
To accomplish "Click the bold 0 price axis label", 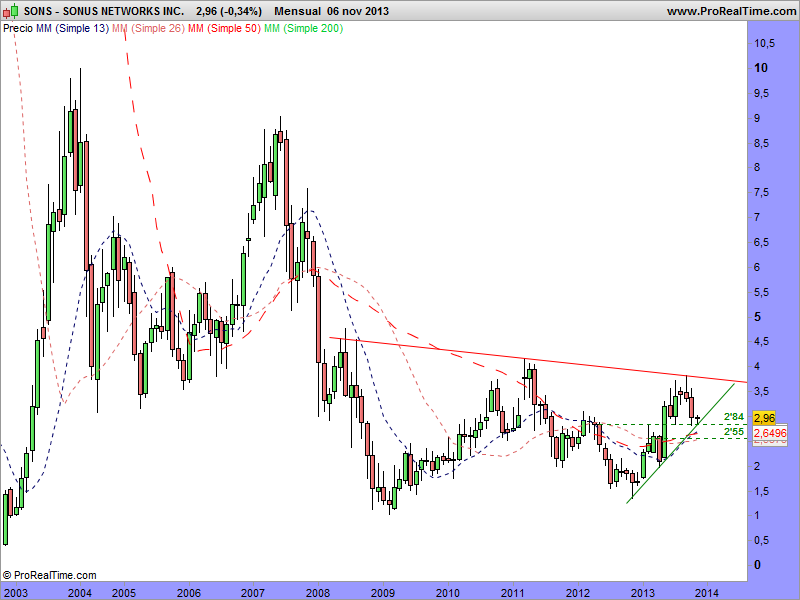I will coord(757,565).
